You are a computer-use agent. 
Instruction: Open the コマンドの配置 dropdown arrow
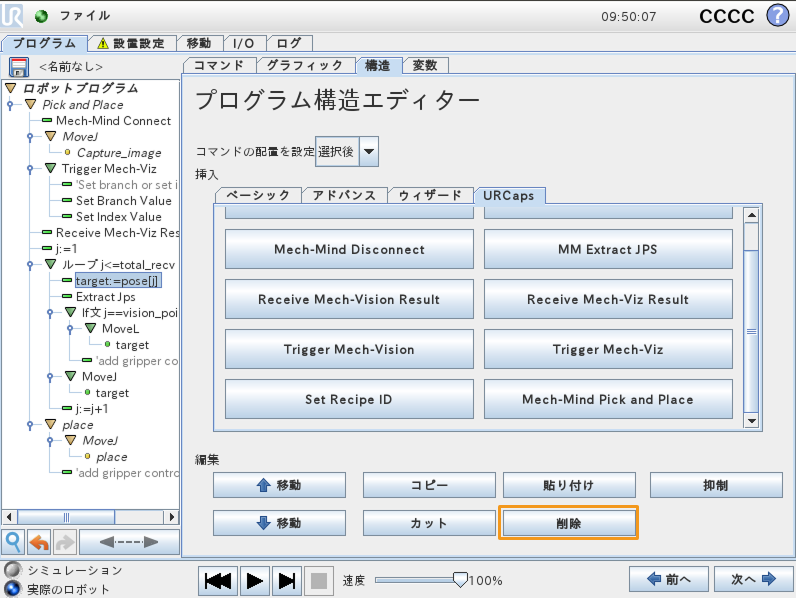click(x=369, y=151)
